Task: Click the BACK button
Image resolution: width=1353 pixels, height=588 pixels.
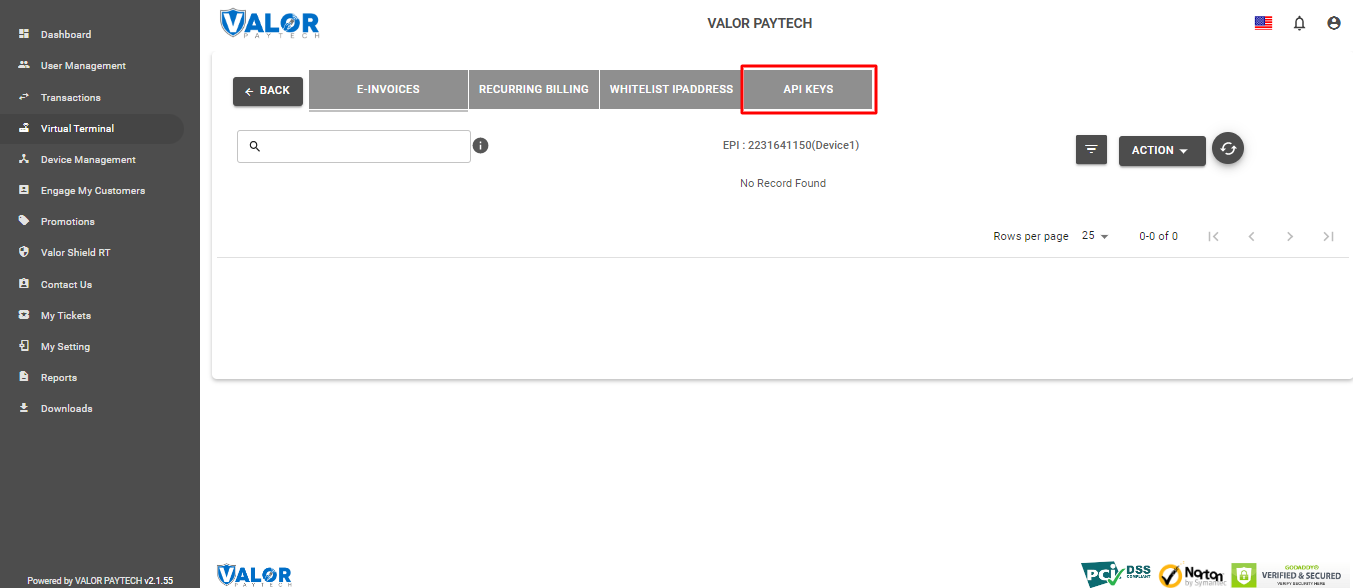Action: pyautogui.click(x=268, y=91)
